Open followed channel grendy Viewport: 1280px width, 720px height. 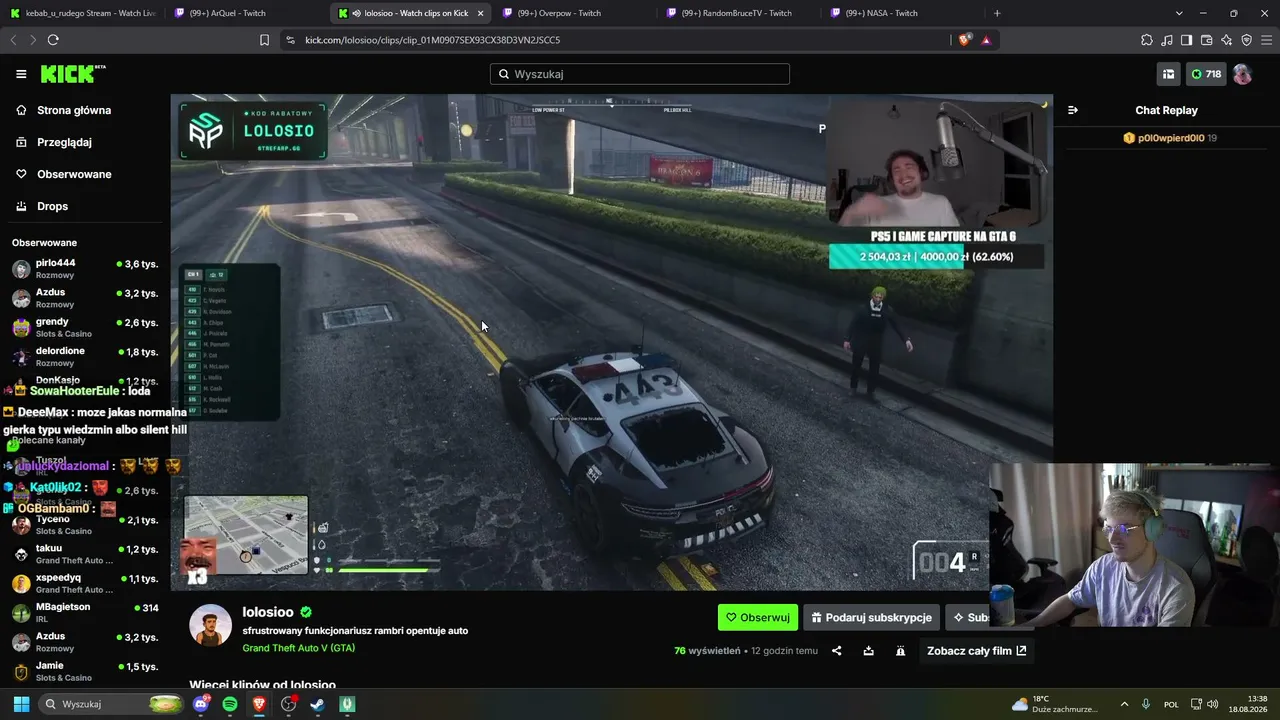pos(85,328)
